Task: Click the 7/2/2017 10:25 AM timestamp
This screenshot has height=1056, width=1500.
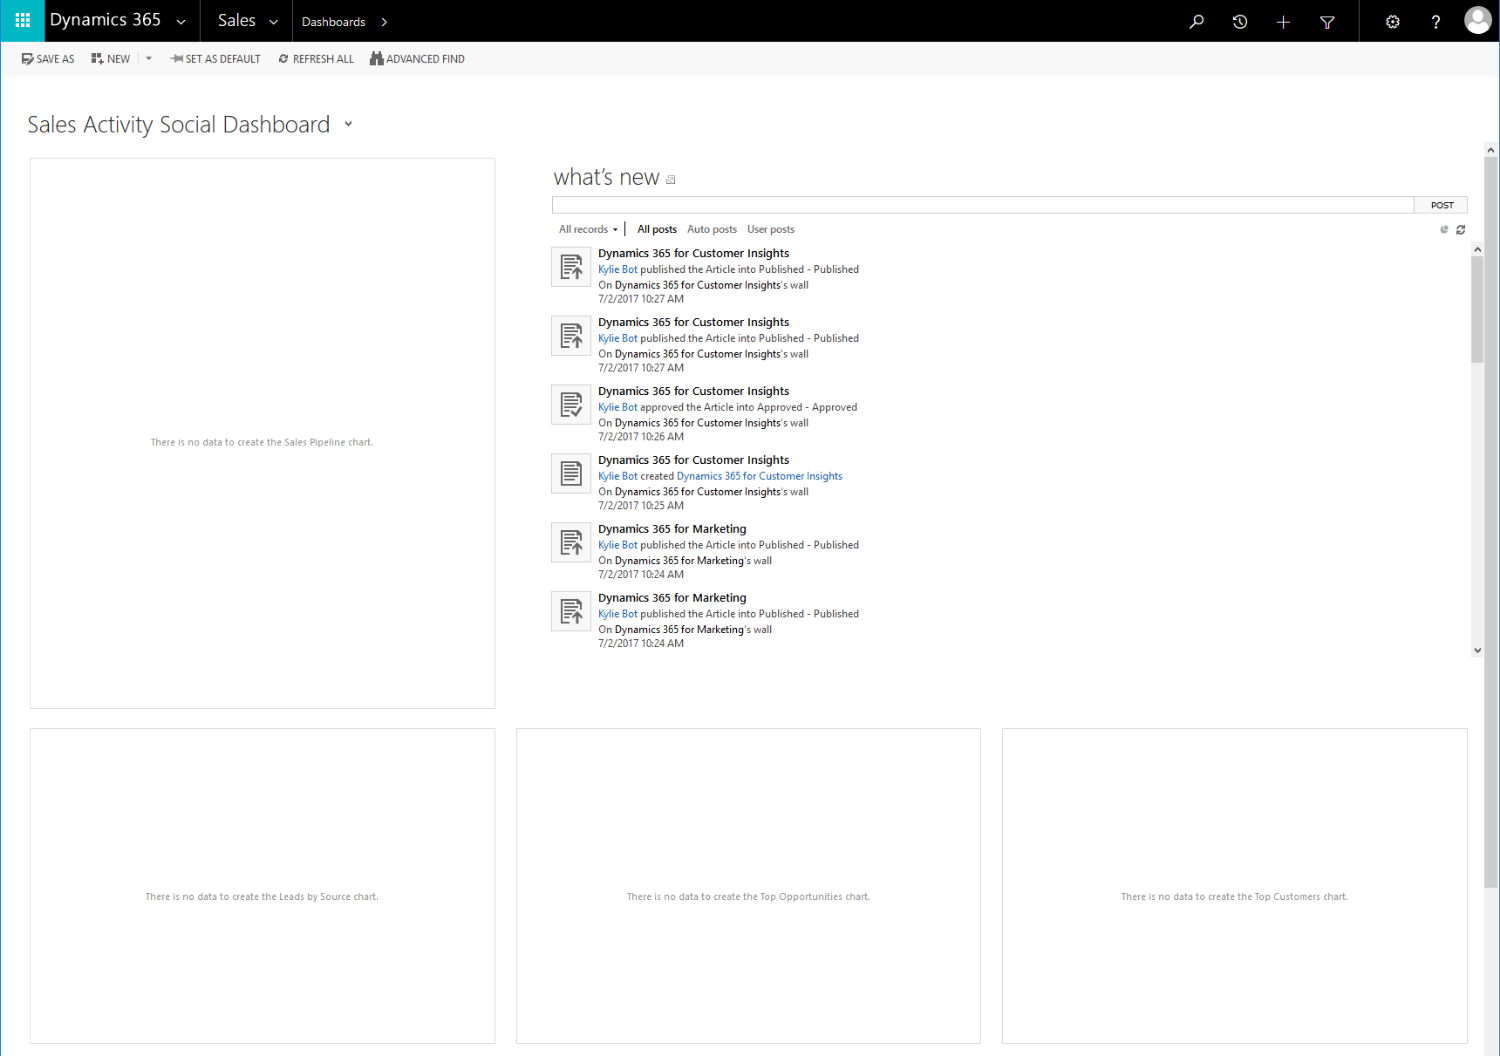Action: (x=641, y=506)
